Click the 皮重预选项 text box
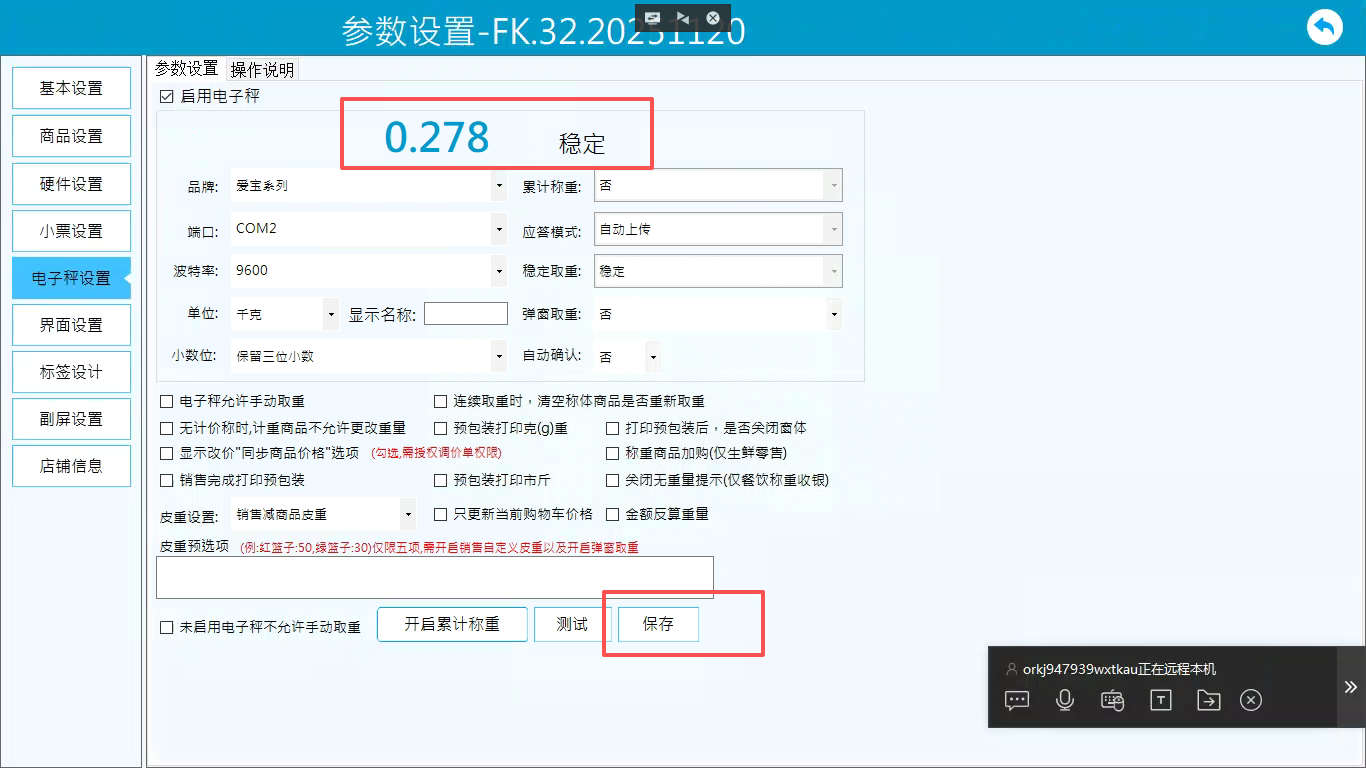1366x768 pixels. pyautogui.click(x=434, y=577)
